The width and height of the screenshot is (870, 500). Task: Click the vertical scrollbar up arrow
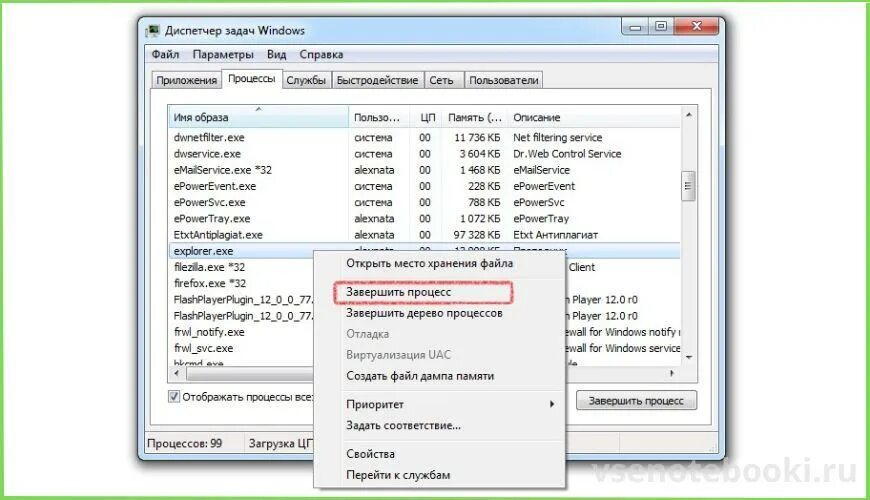tap(689, 114)
